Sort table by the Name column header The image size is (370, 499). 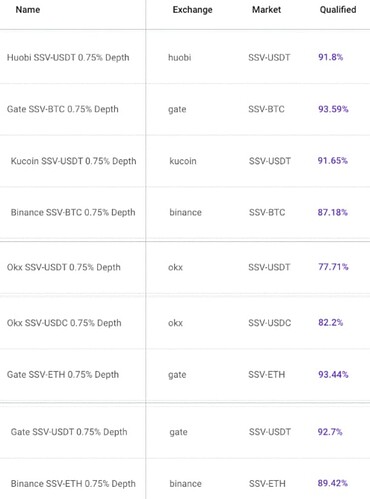[28, 10]
